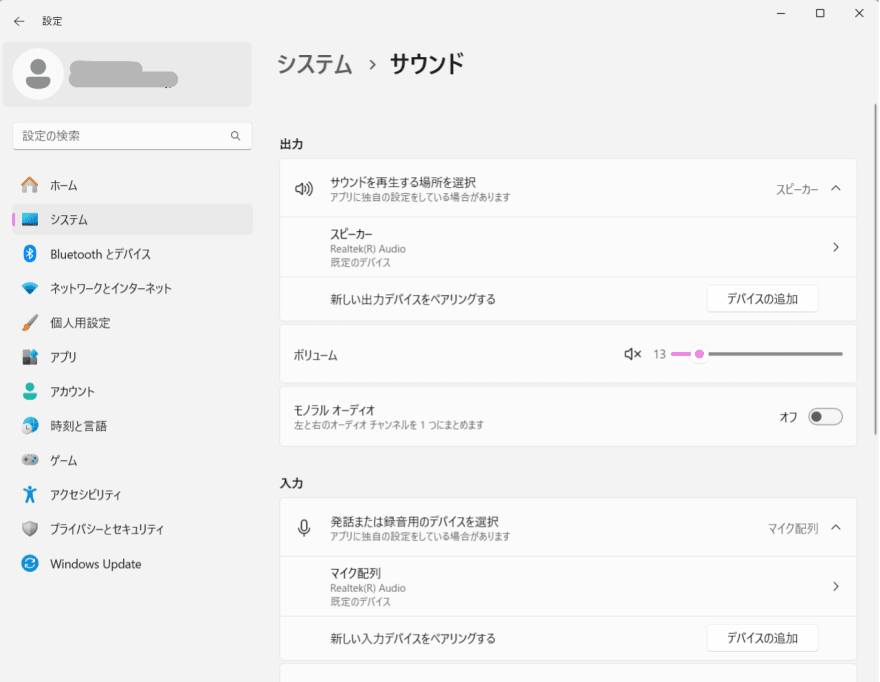
Task: Click the Bluetooth とデバイス icon
Action: coord(30,254)
